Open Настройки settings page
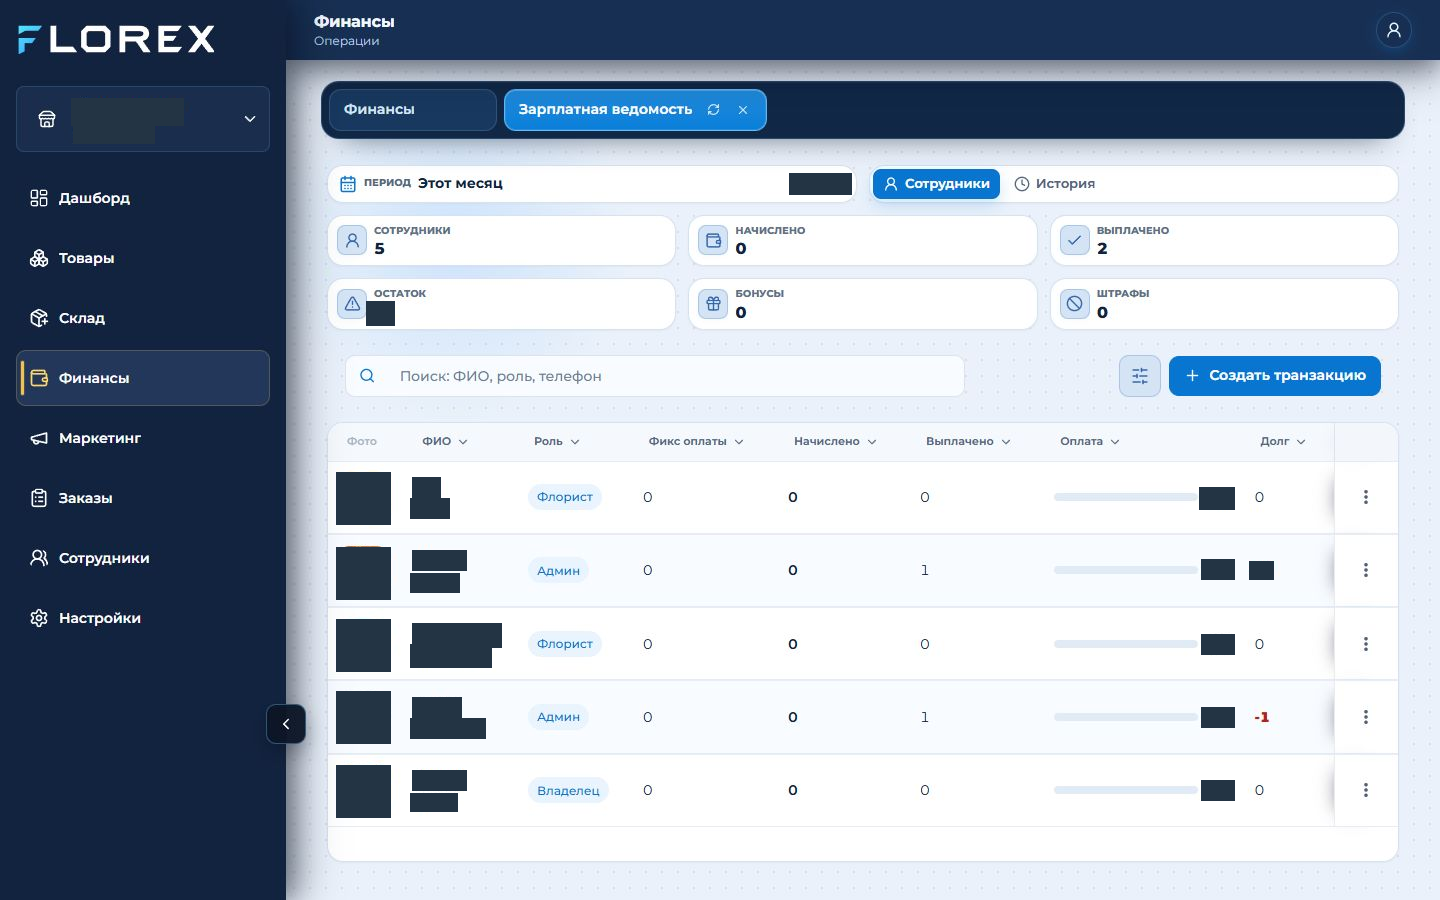Viewport: 1440px width, 900px height. [143, 618]
